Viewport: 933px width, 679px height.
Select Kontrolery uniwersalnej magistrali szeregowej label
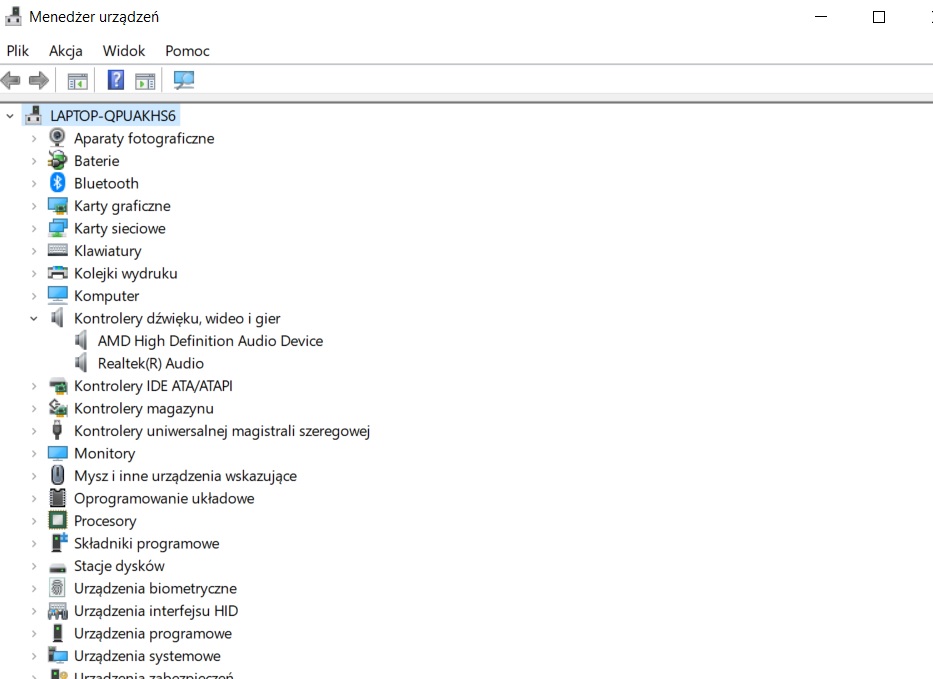click(222, 431)
